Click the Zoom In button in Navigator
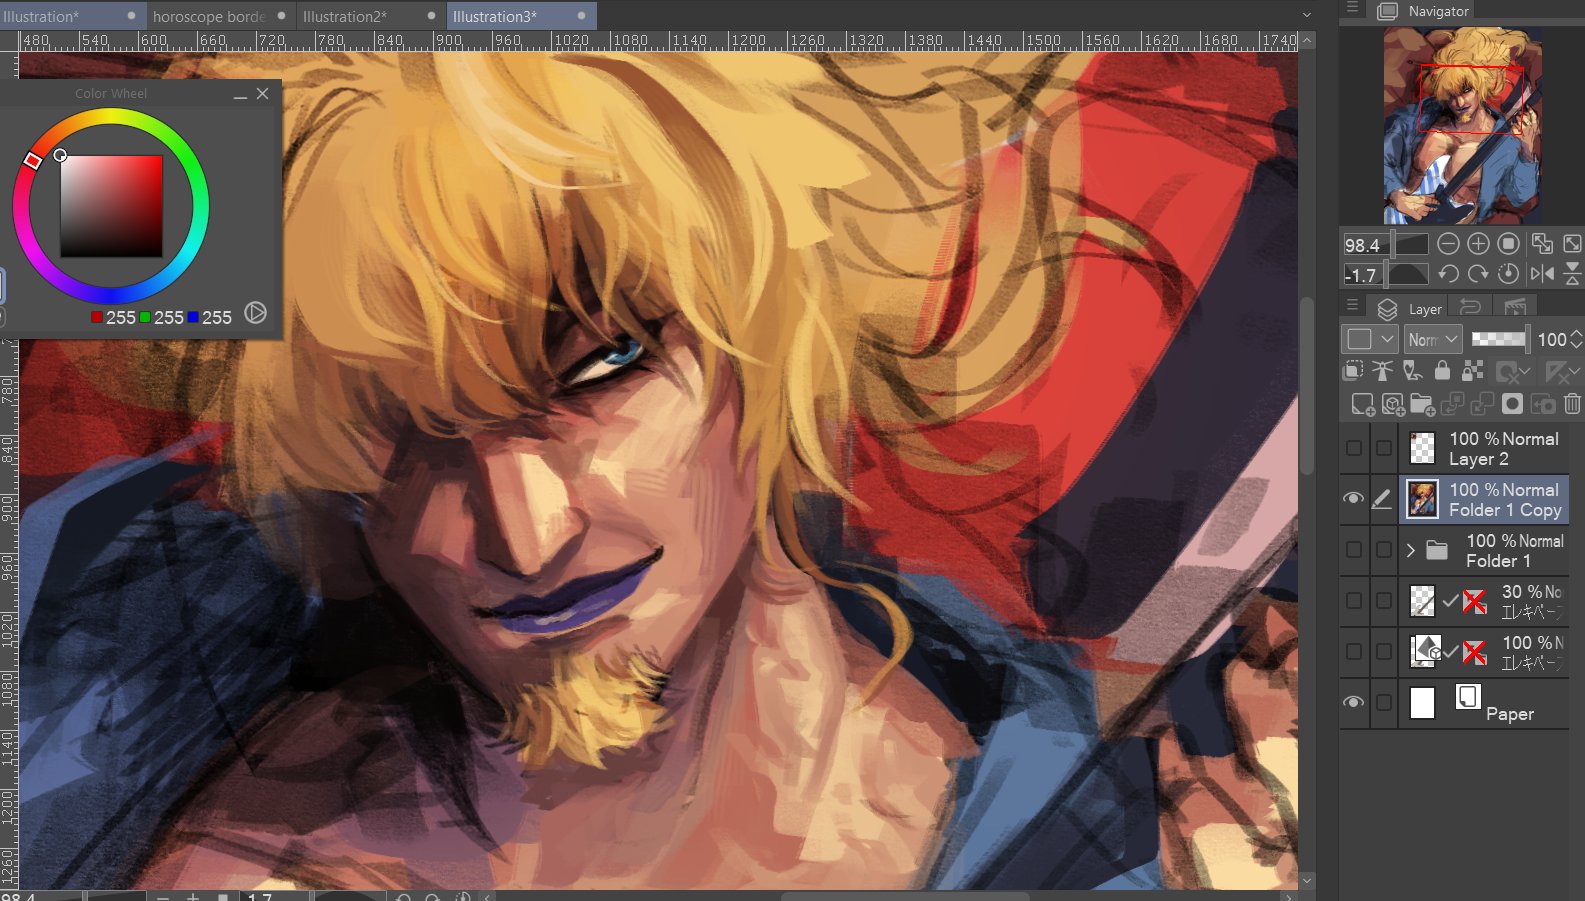The width and height of the screenshot is (1585, 901). click(x=1478, y=244)
